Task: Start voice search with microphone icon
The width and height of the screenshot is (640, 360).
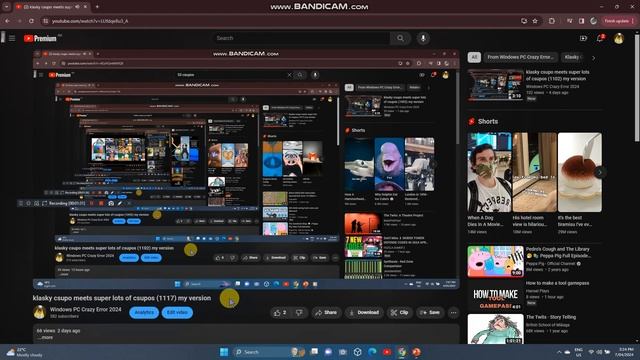Action: (423, 38)
